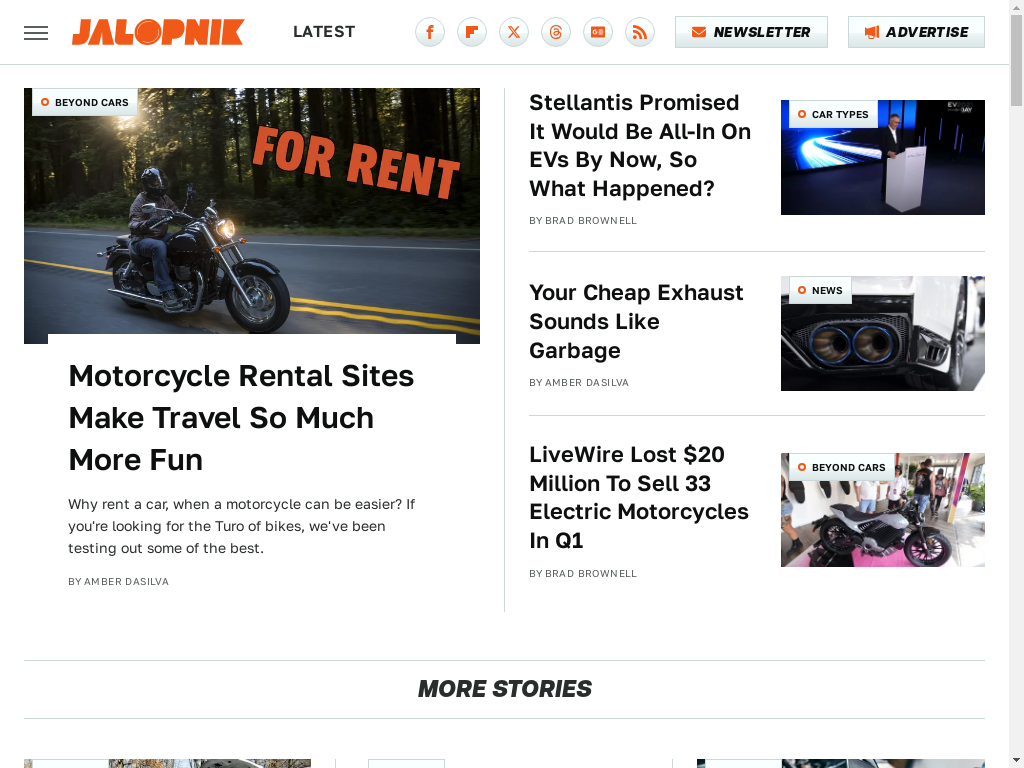
Task: Visit Jalopnik's Facebook page icon
Action: pyautogui.click(x=430, y=32)
